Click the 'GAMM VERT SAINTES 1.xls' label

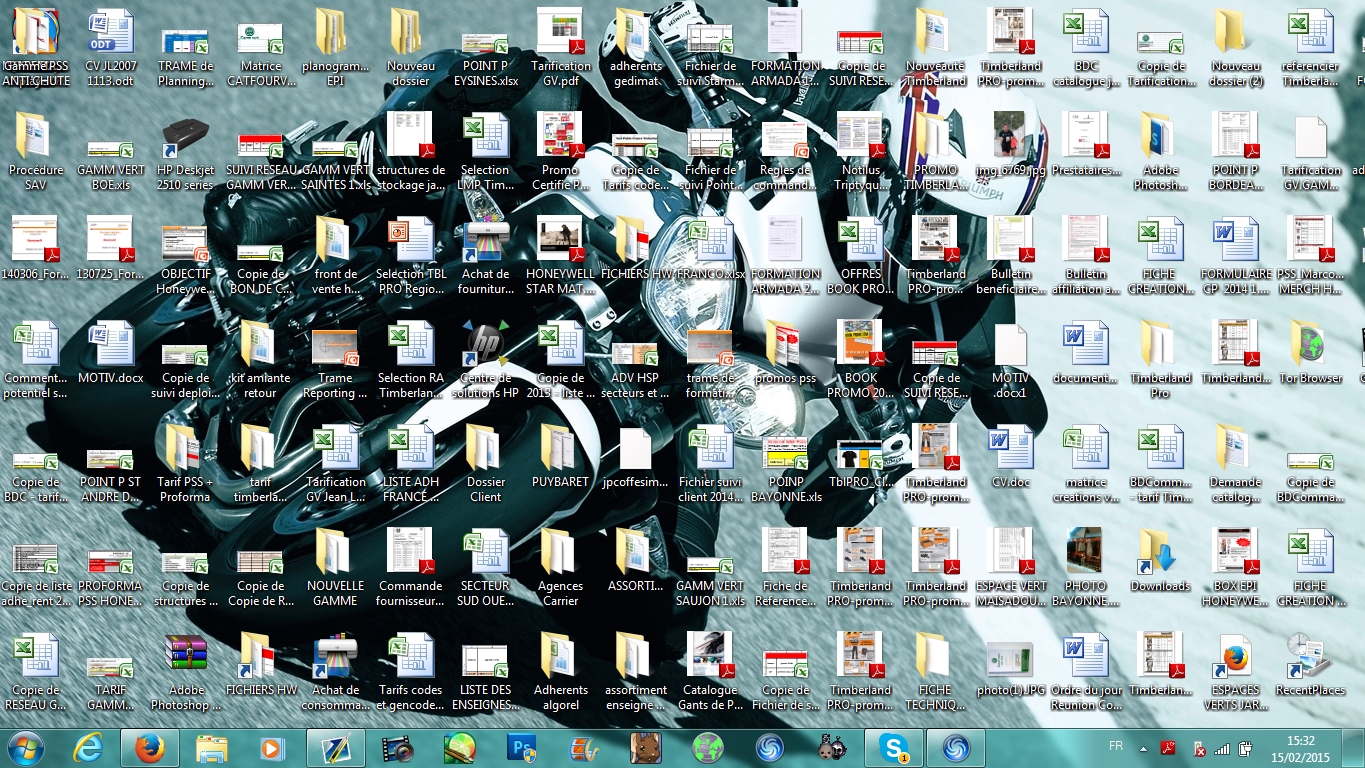pos(335,177)
